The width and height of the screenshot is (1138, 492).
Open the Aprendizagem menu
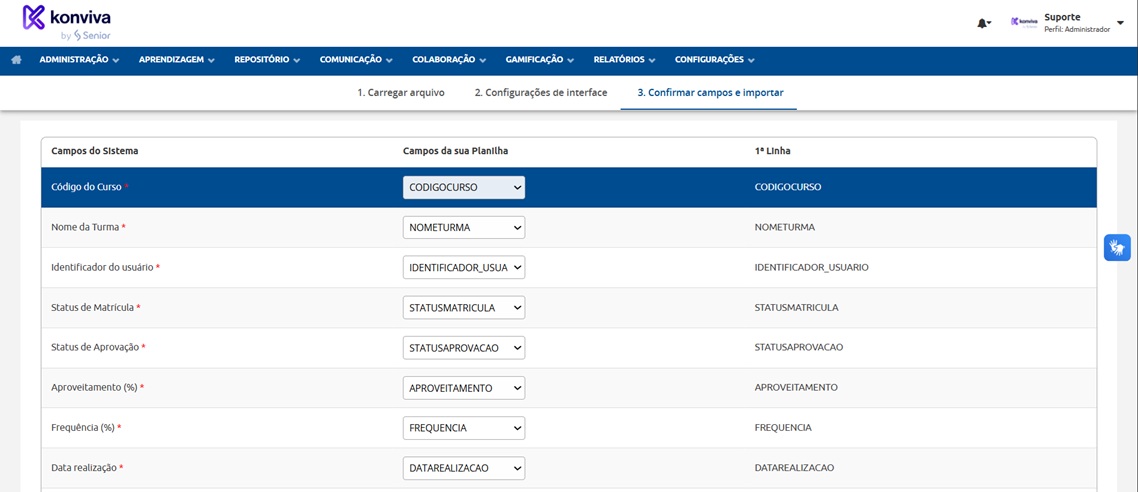pos(176,60)
